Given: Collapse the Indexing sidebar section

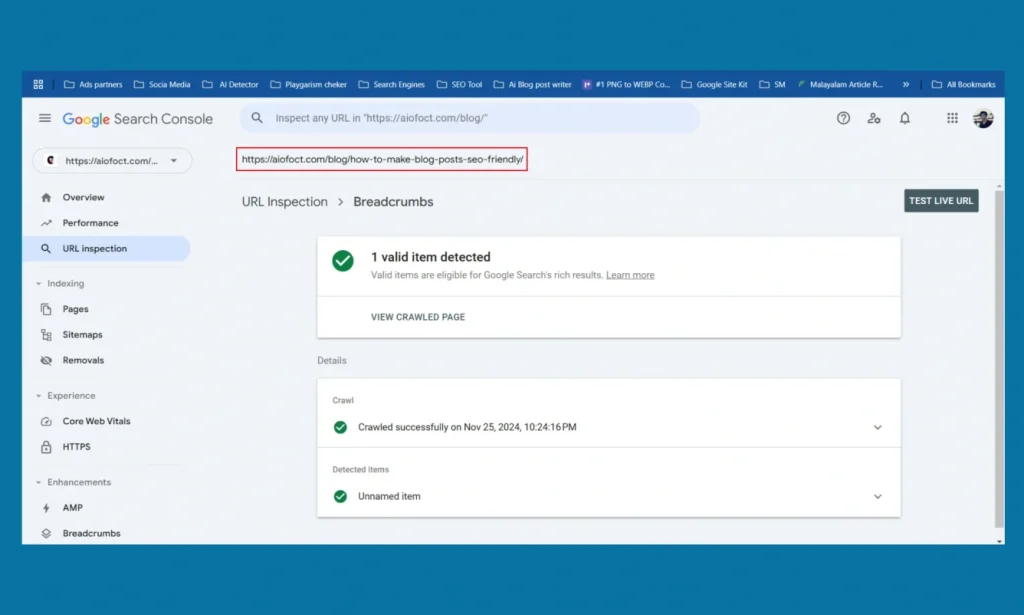Looking at the screenshot, I should tap(39, 284).
